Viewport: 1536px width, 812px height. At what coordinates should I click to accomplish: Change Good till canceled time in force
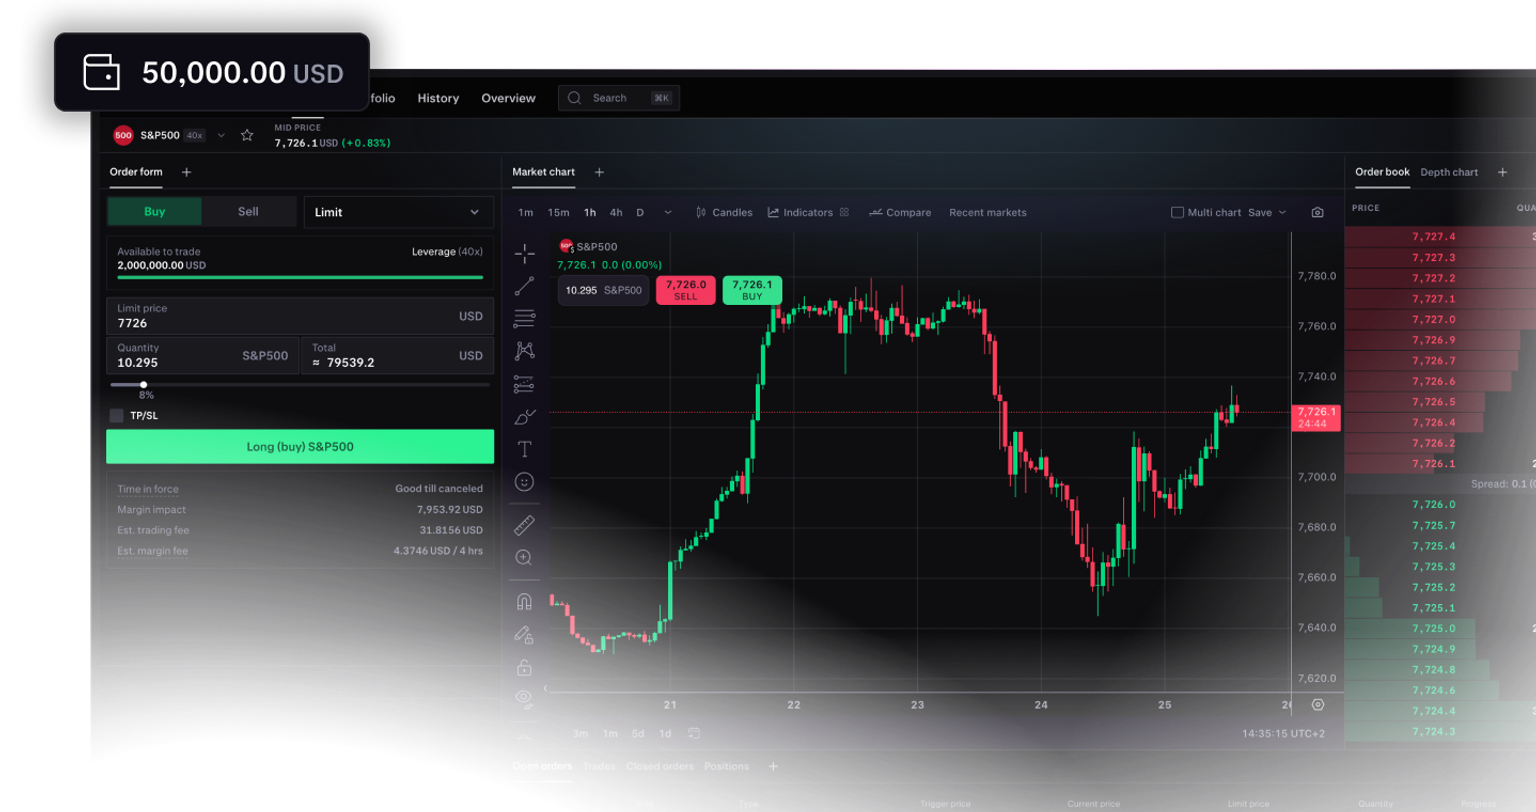[439, 489]
